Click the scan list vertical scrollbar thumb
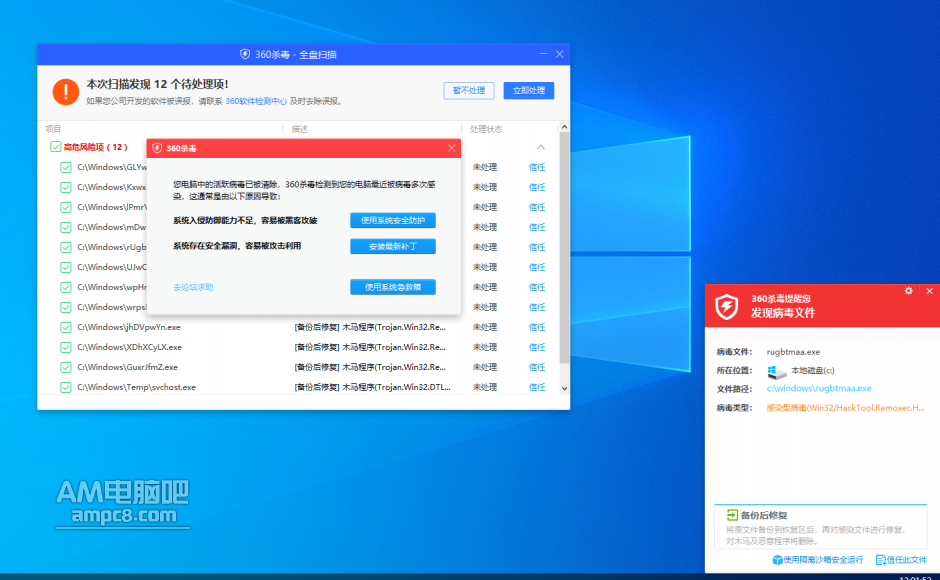The image size is (940, 580). coord(564,247)
